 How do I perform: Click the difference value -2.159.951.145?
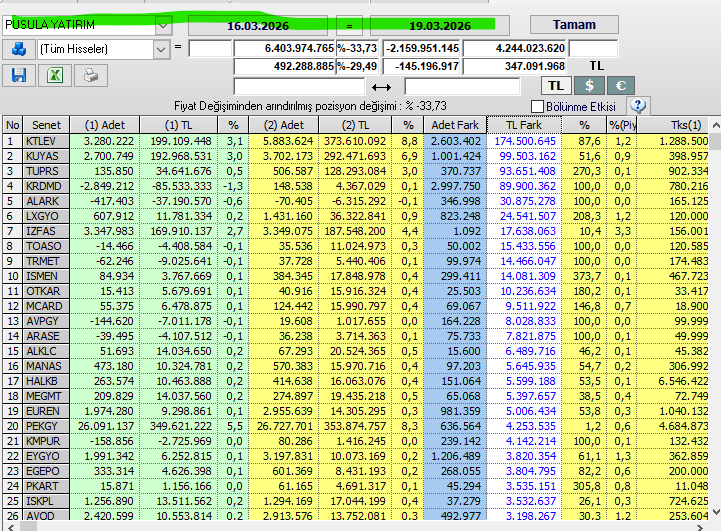[422, 49]
